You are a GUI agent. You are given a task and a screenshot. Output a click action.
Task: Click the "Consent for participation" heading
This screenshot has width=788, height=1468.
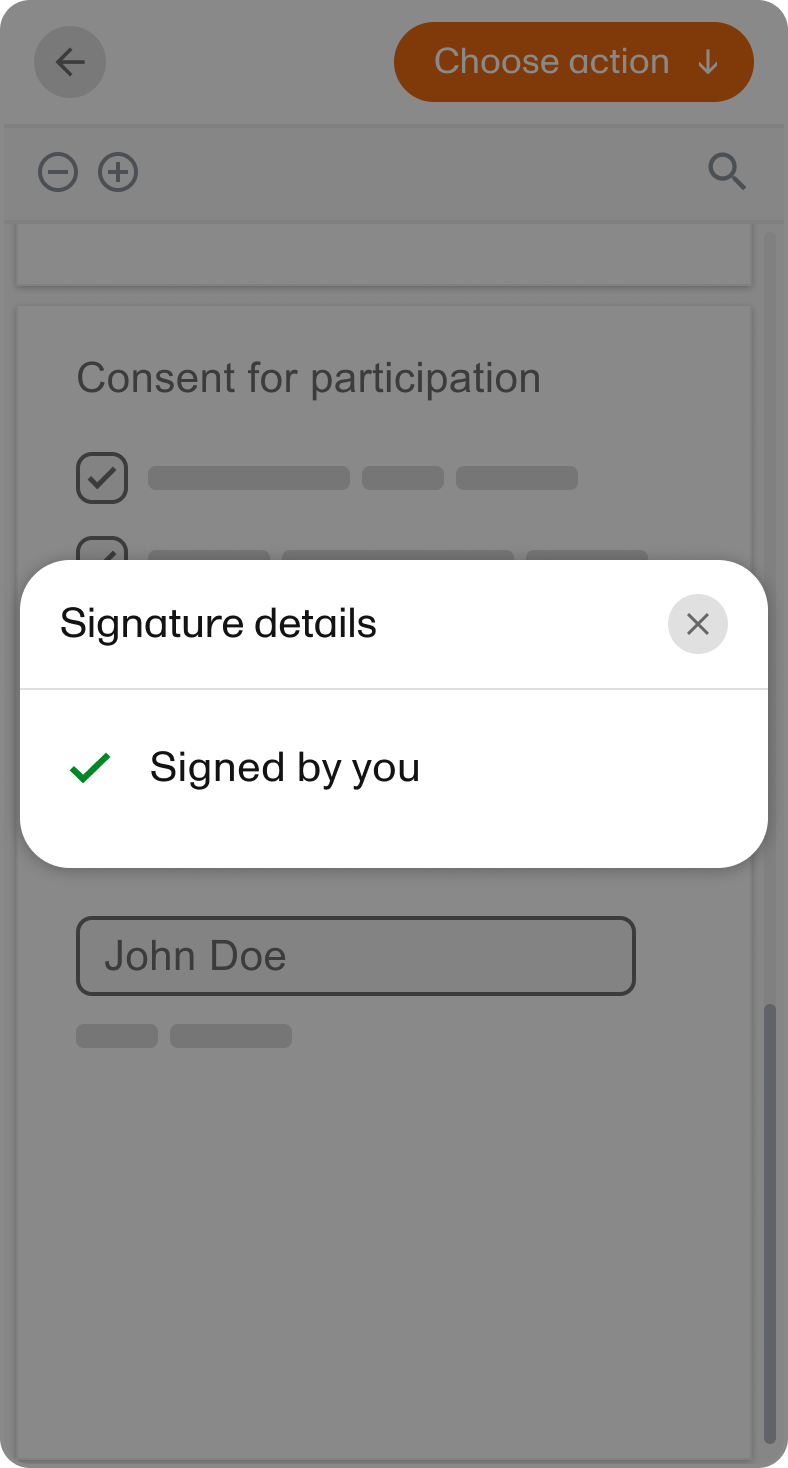coord(308,379)
